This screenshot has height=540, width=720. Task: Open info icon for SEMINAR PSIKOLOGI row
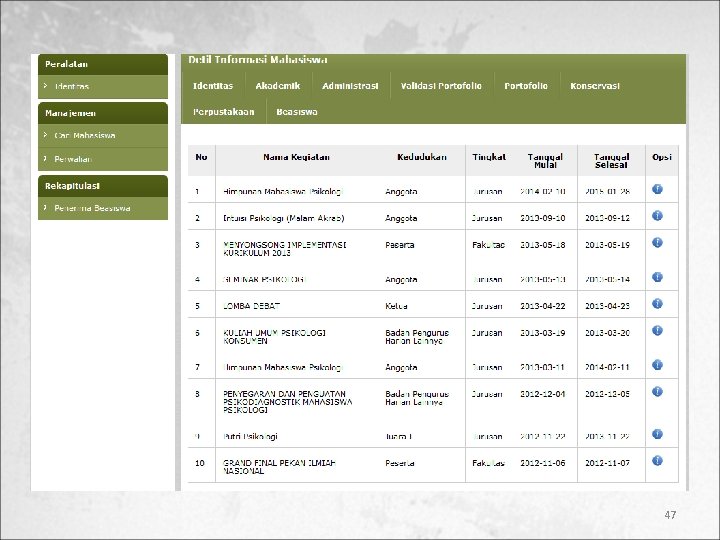point(657,277)
